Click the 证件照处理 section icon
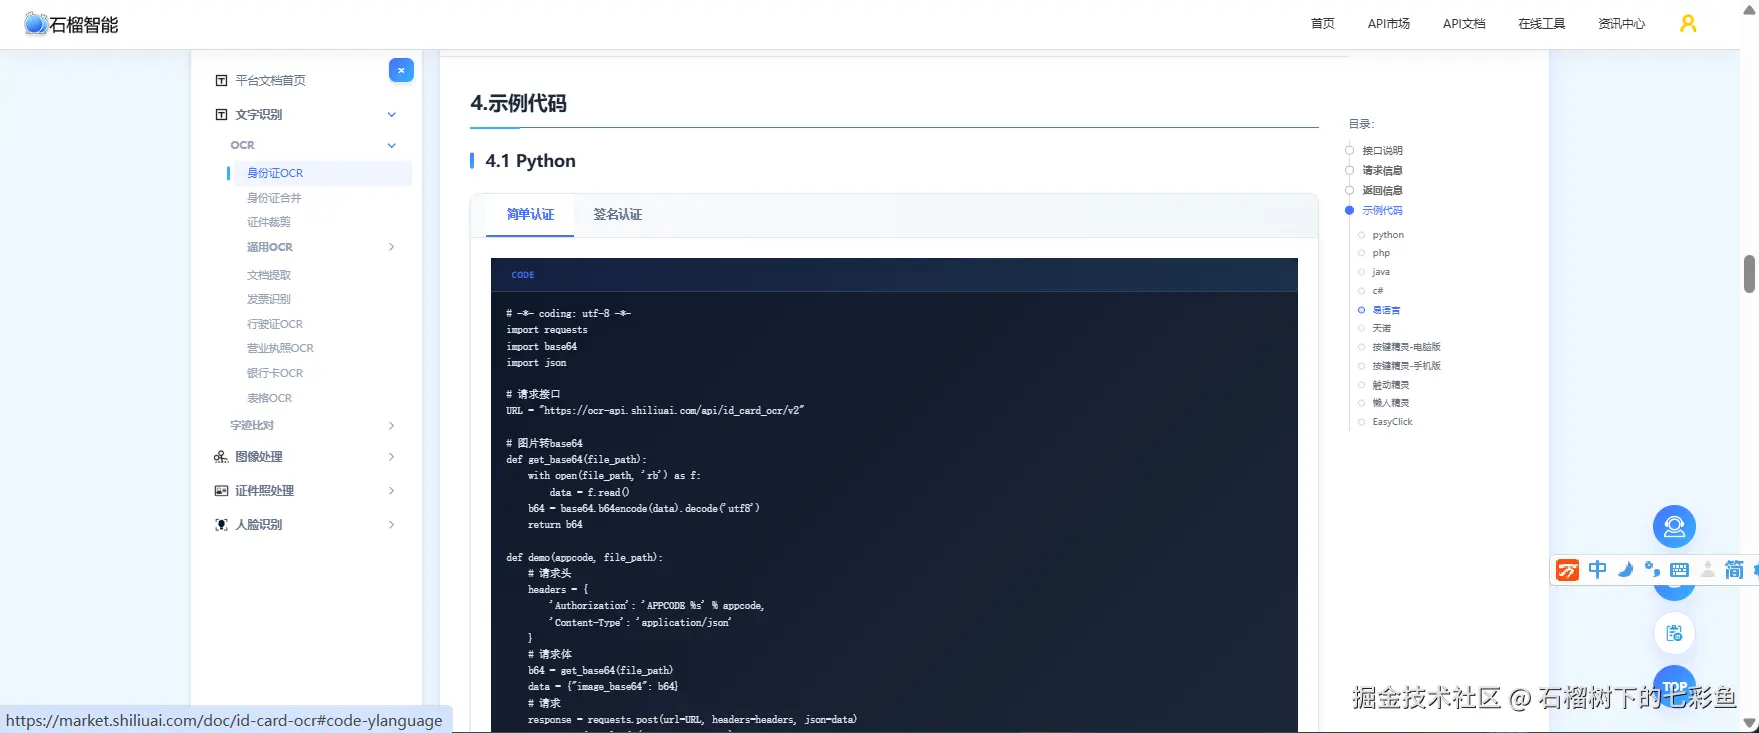This screenshot has width=1759, height=733. click(221, 490)
